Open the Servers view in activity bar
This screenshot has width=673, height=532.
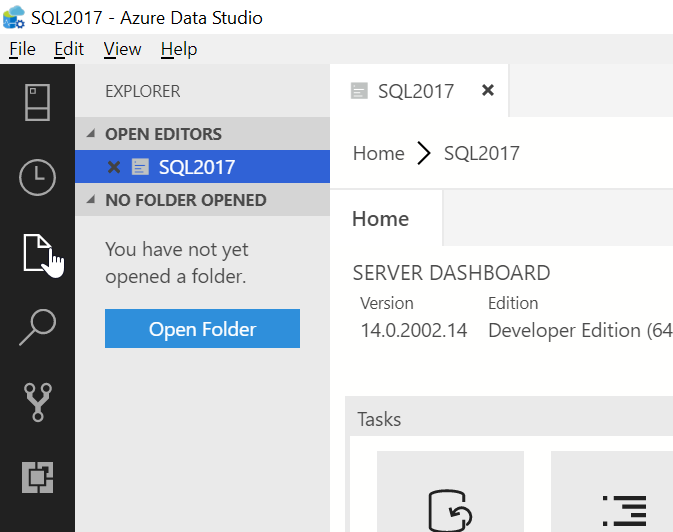37,102
